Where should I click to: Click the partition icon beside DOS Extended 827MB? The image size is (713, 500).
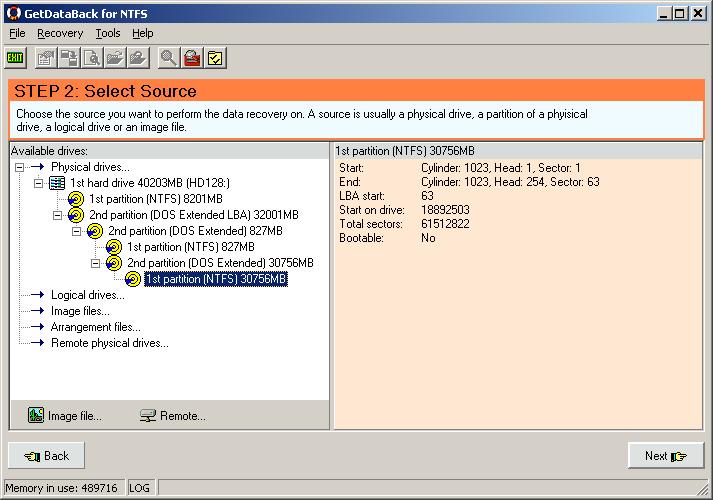(95, 231)
